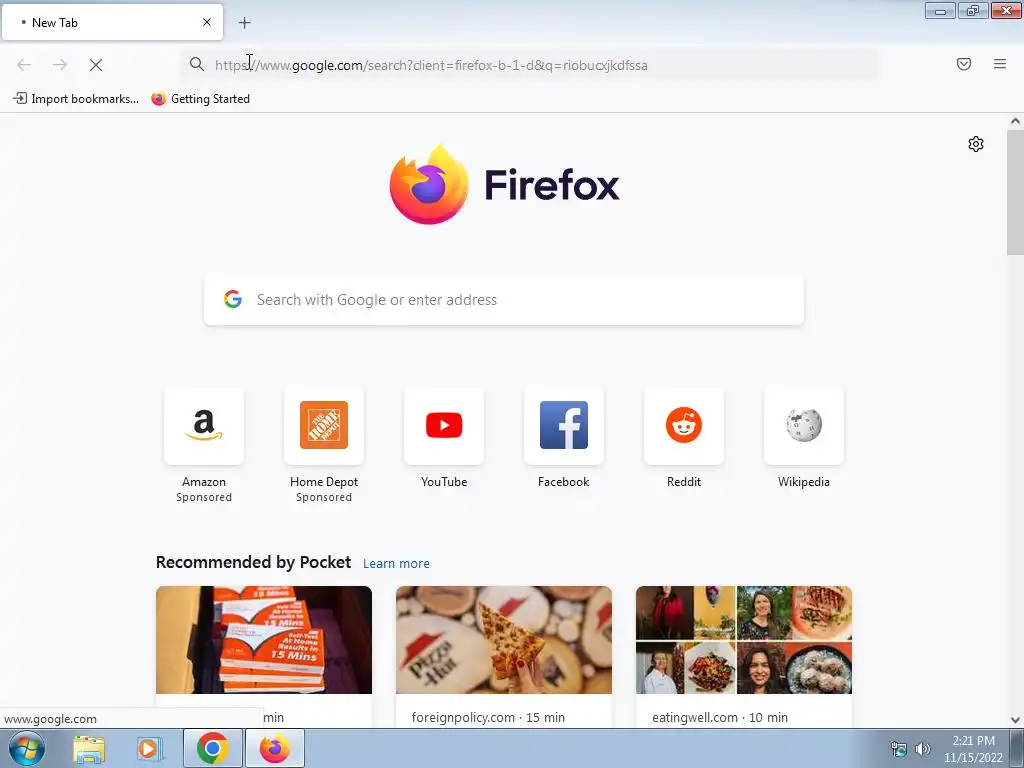Click scrollbar down arrow

(1015, 720)
